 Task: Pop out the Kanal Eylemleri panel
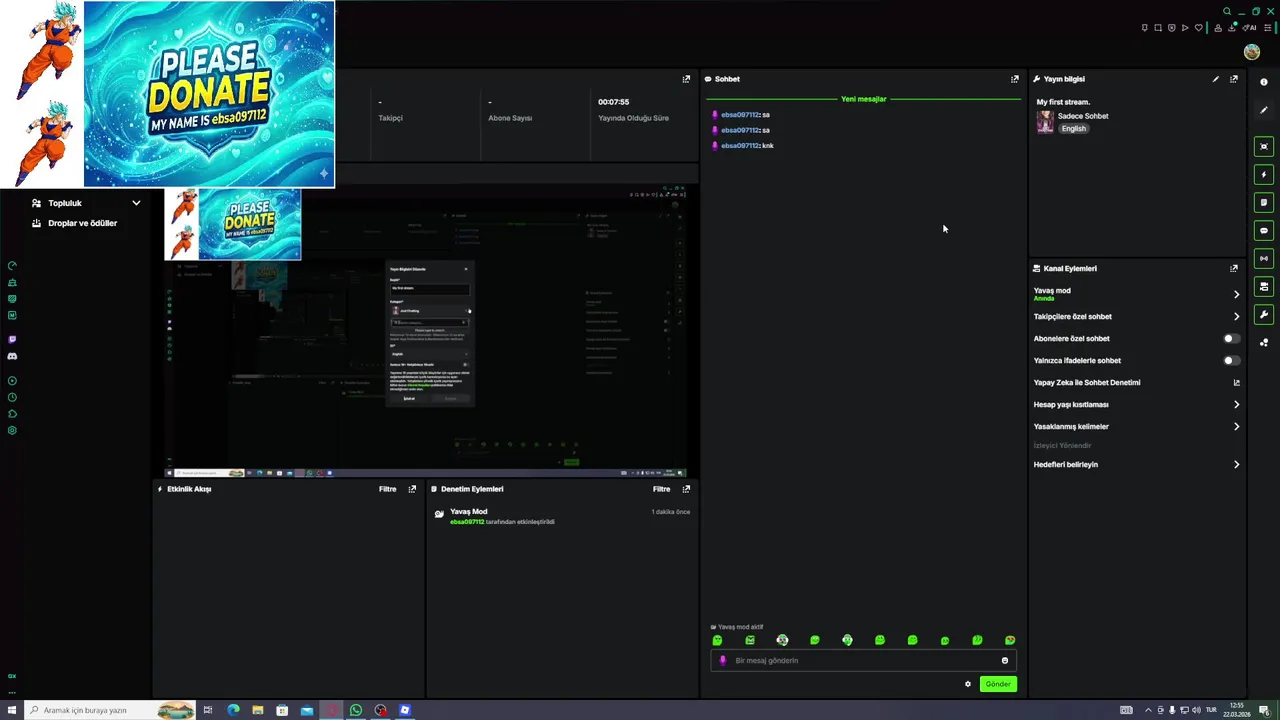tap(1234, 268)
